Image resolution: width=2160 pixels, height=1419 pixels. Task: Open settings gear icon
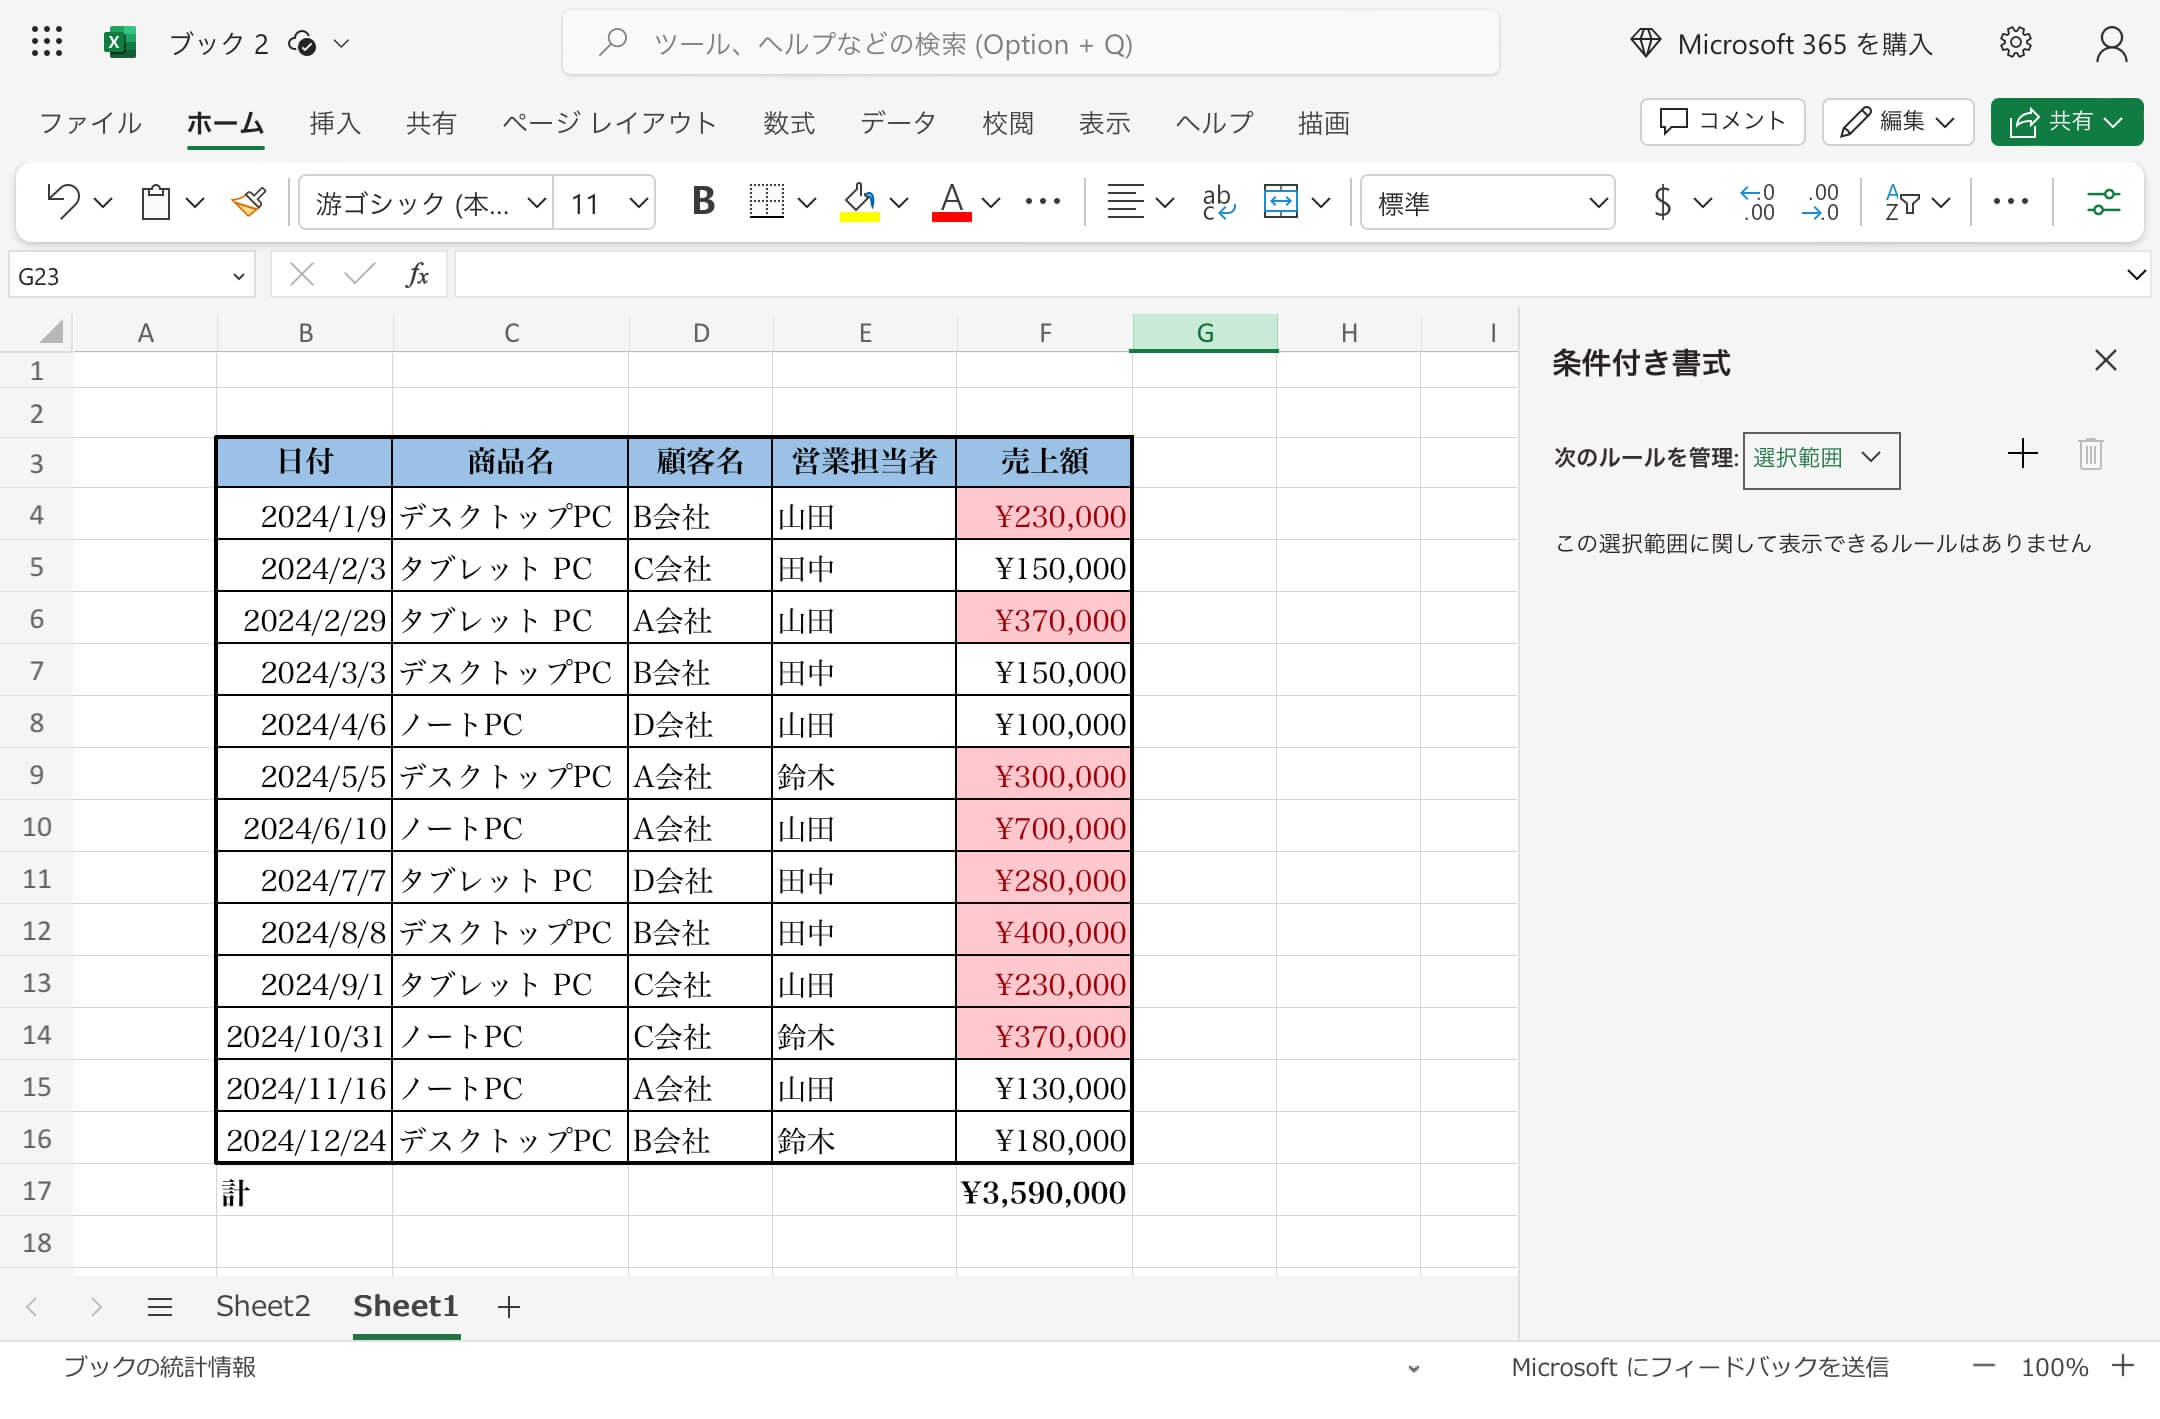coord(2015,43)
